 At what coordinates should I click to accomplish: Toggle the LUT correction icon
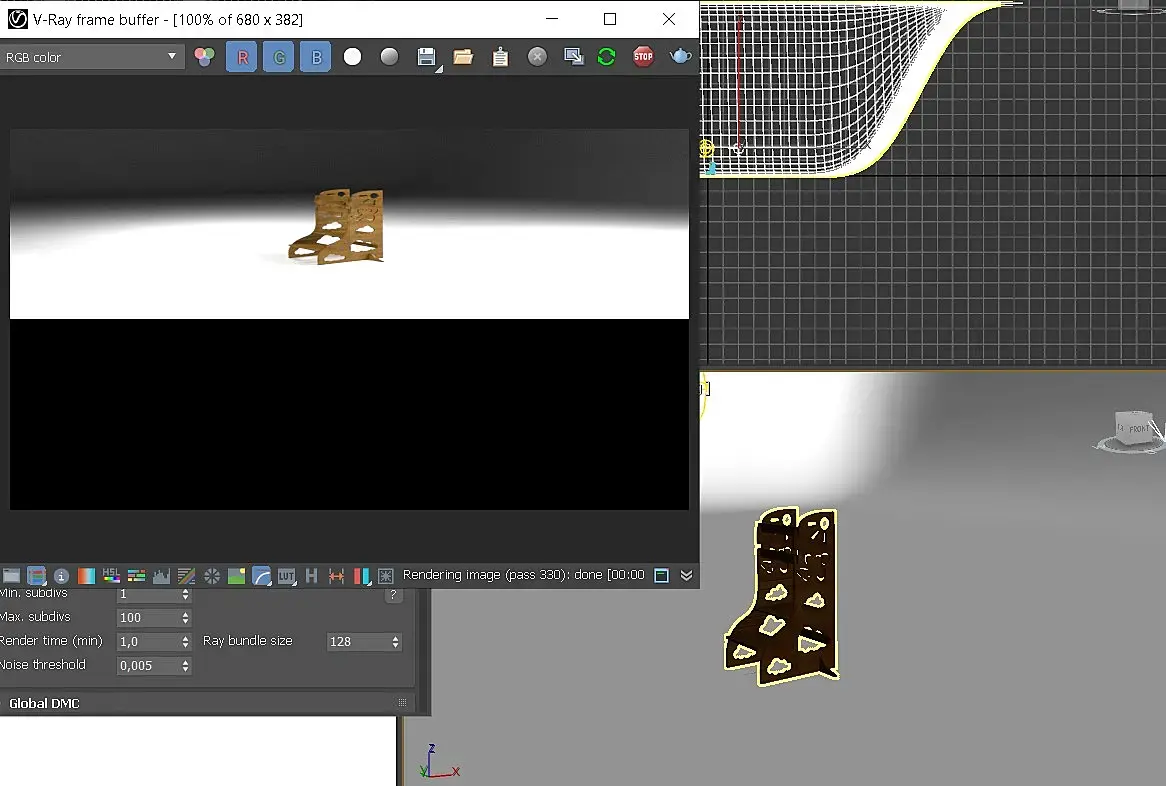point(286,576)
